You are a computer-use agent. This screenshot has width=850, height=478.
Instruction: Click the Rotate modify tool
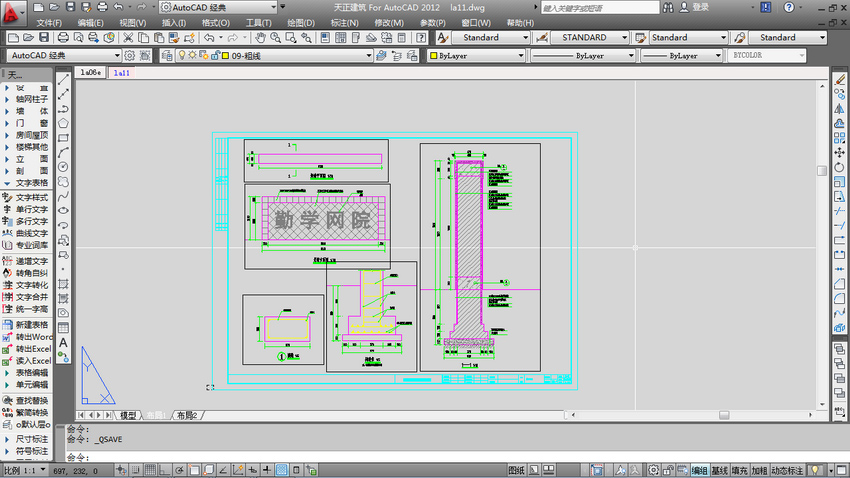coord(840,167)
